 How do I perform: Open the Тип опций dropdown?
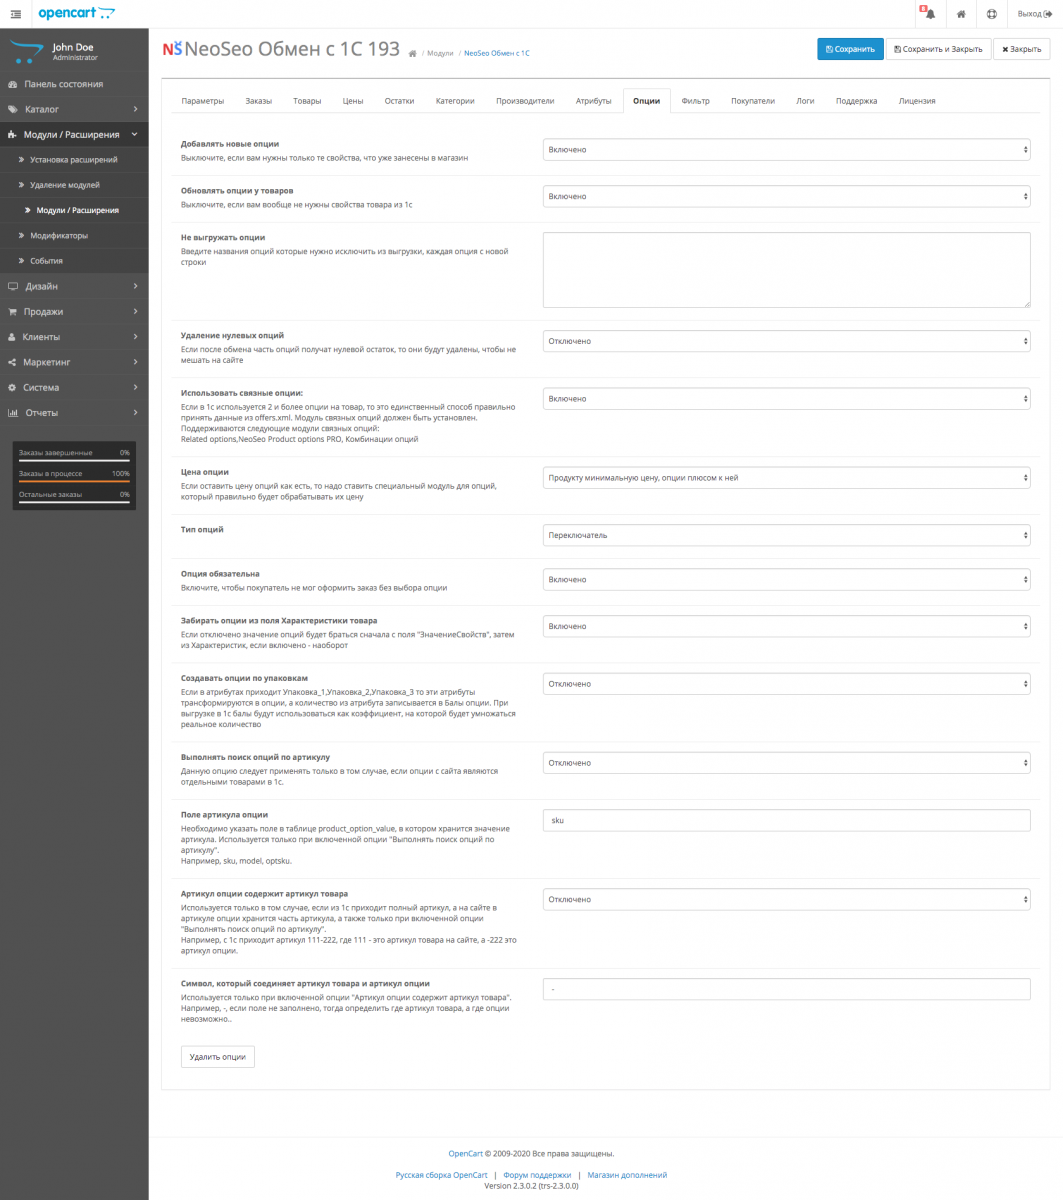[x=786, y=535]
